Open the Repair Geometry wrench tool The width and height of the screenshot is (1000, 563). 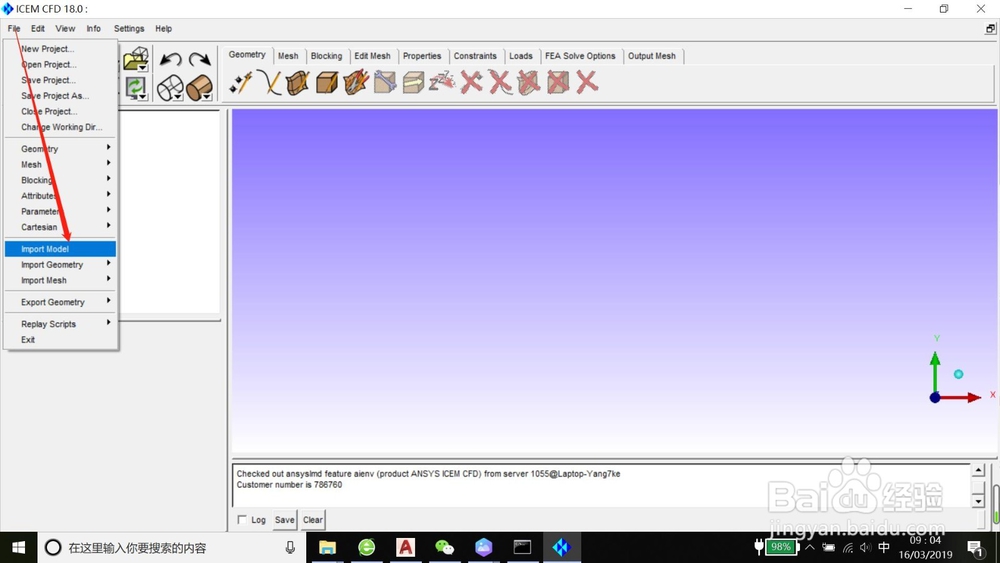coord(385,83)
